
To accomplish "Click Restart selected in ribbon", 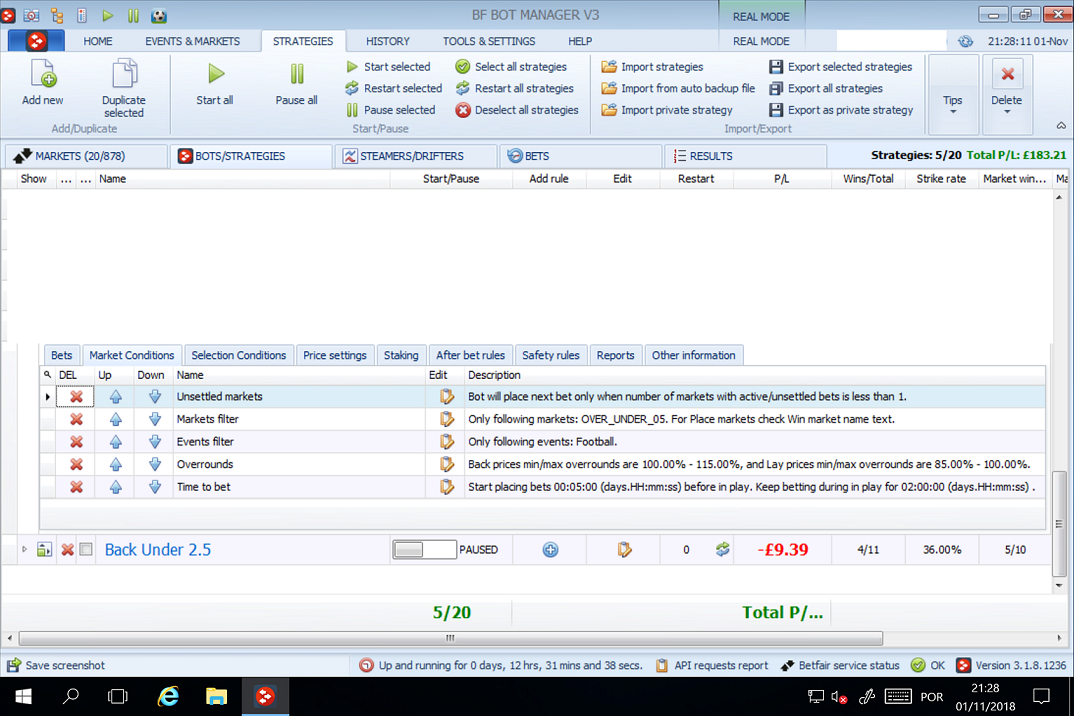I will (x=394, y=88).
